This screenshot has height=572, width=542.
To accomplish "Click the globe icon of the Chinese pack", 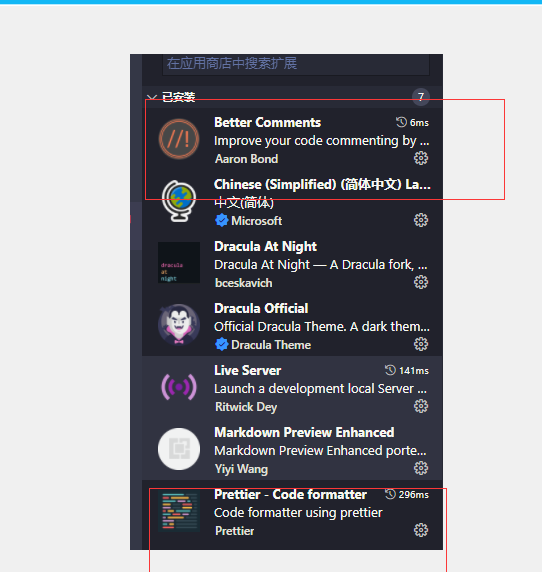I will pos(179,201).
